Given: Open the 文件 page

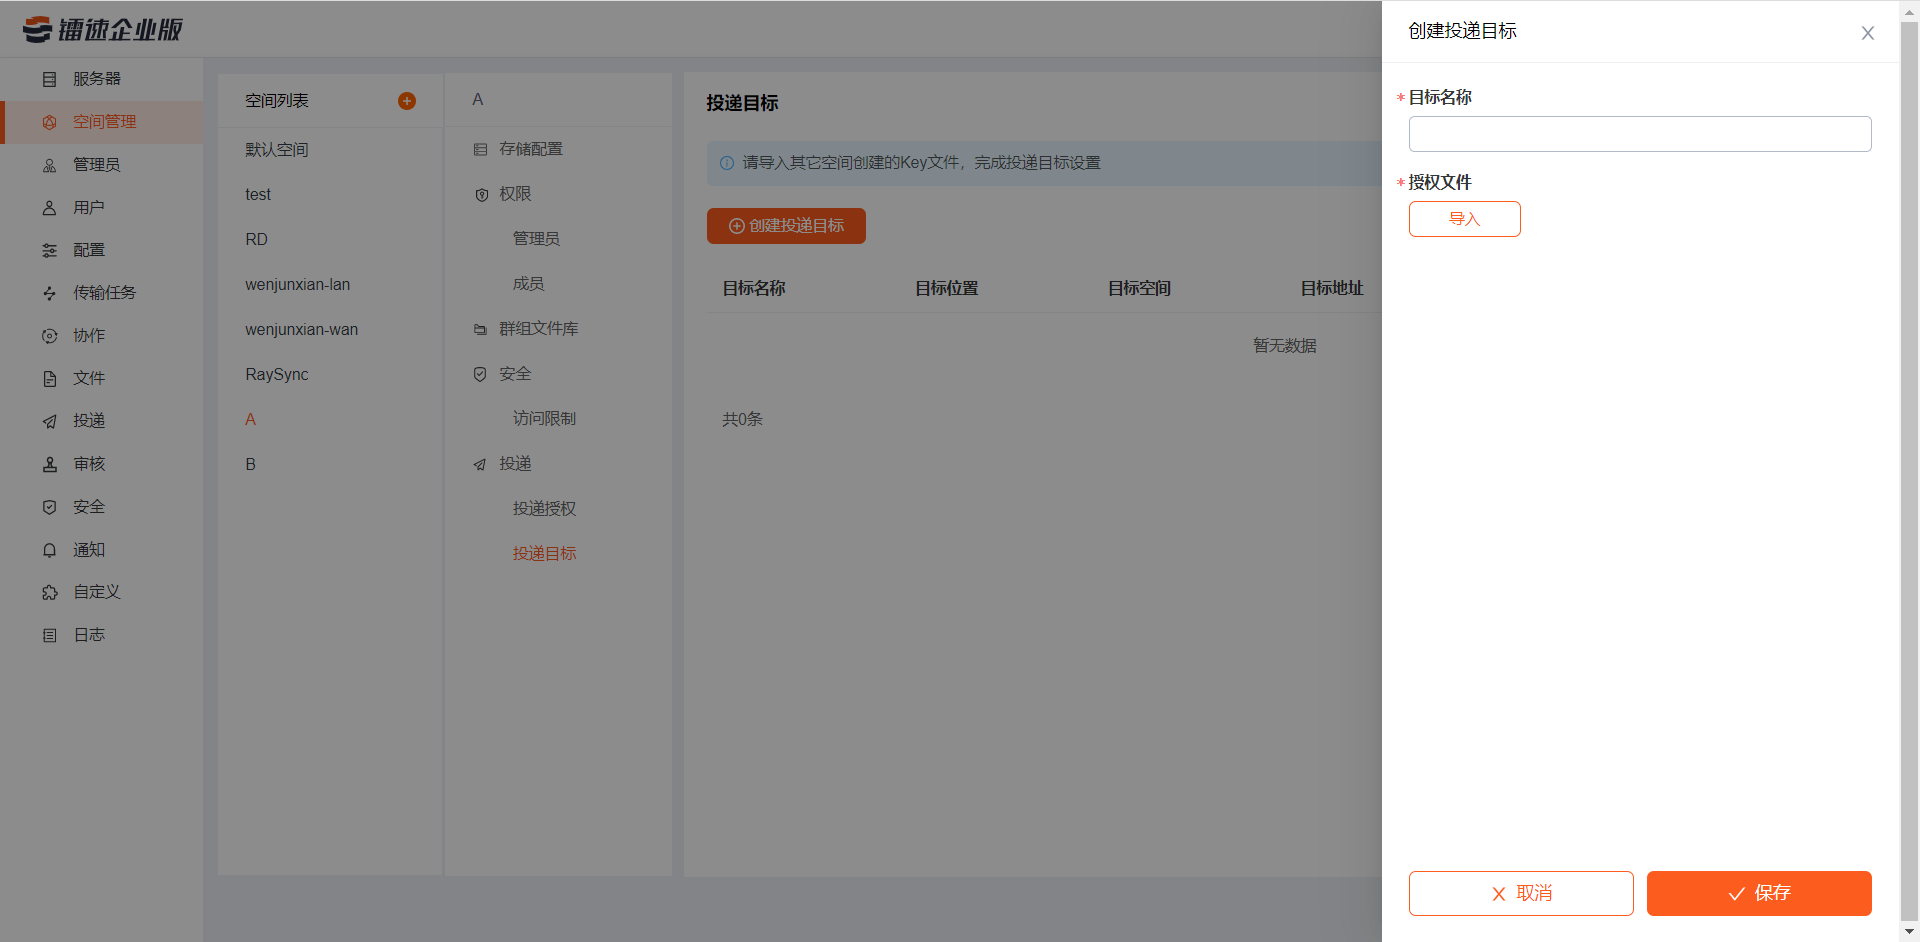Looking at the screenshot, I should 88,378.
